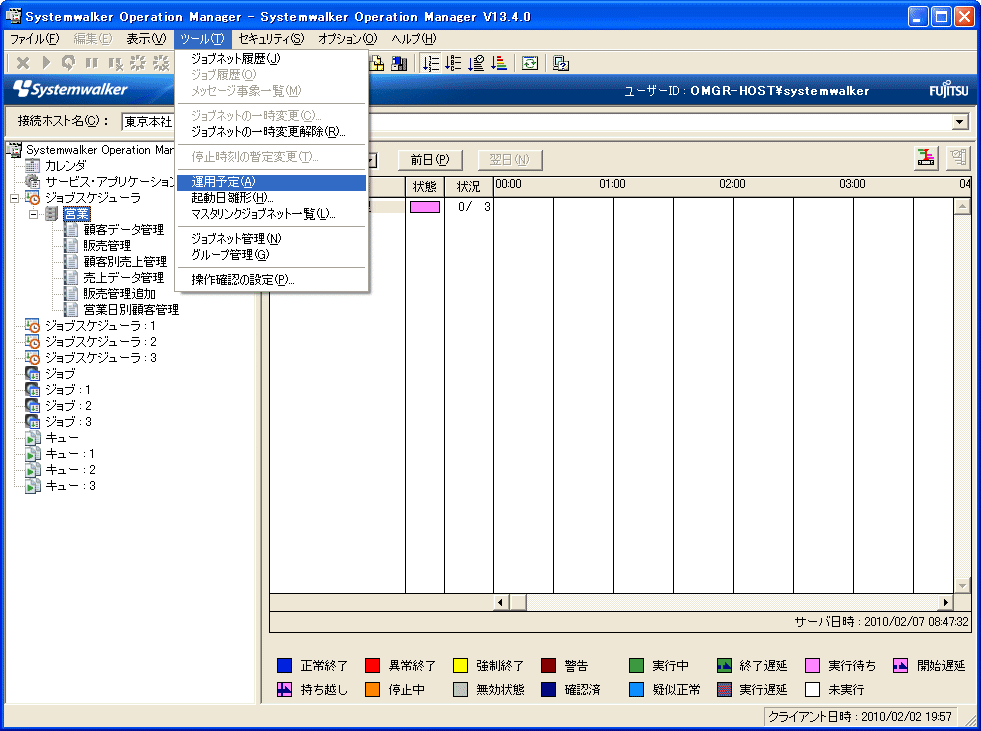Open the セキュリティ(S) menu
Screen dimensions: 981x731
[x=271, y=39]
